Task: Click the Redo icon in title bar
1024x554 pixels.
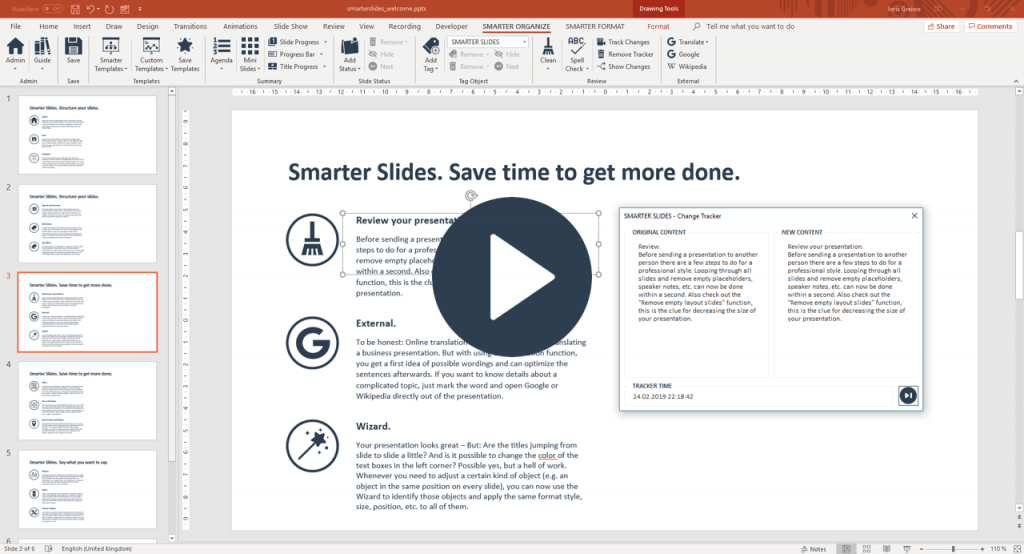Action: [109, 9]
